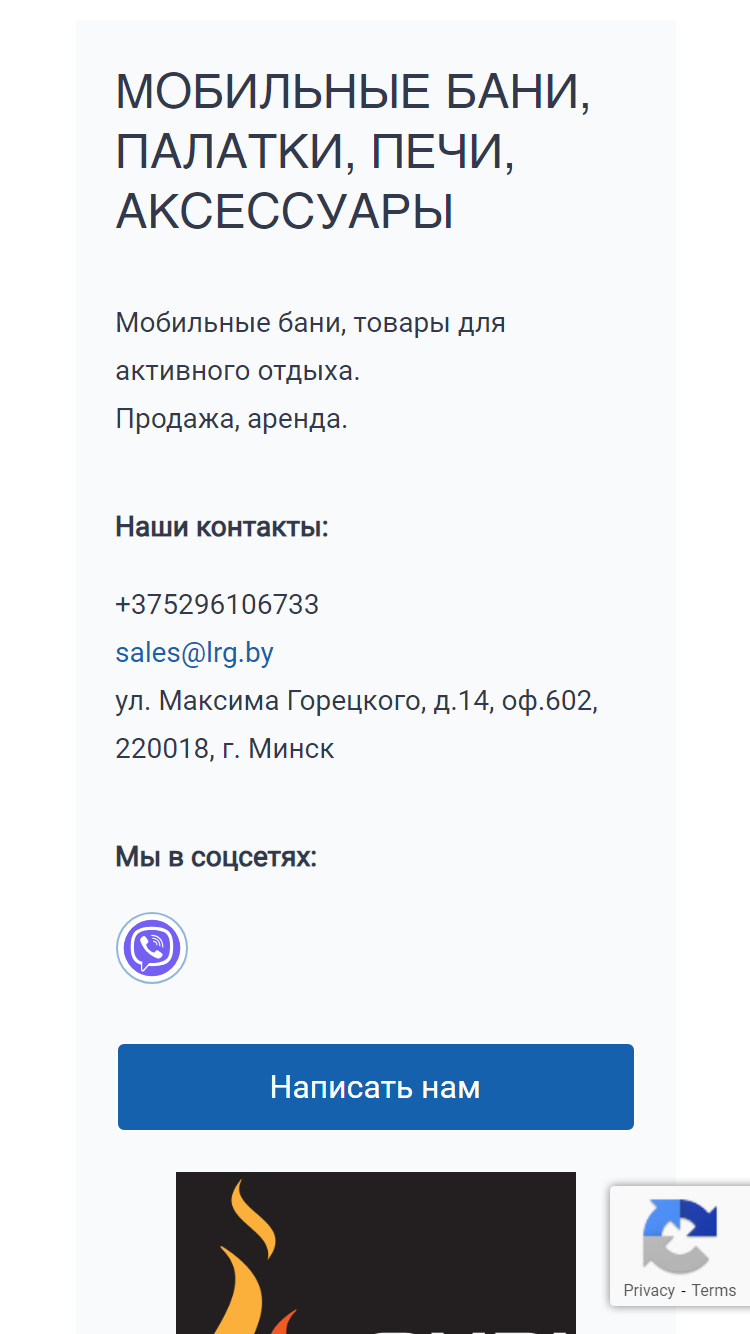Click the 220018, г. Минск postal line
This screenshot has height=1334, width=750.
point(225,749)
